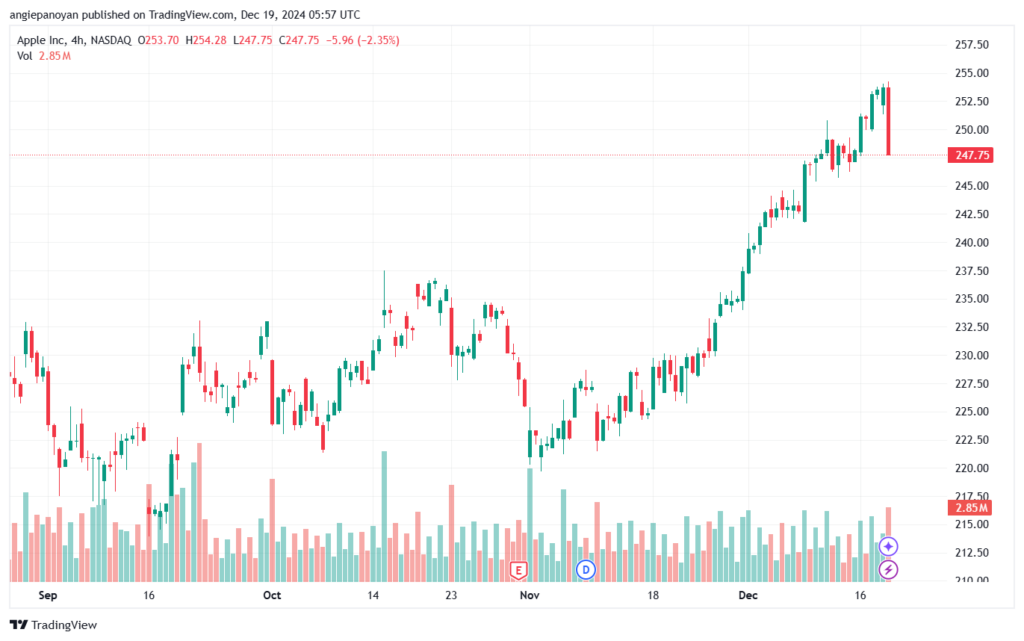Click the TradingView logo icon
This screenshot has height=641, width=1024.
click(19, 625)
